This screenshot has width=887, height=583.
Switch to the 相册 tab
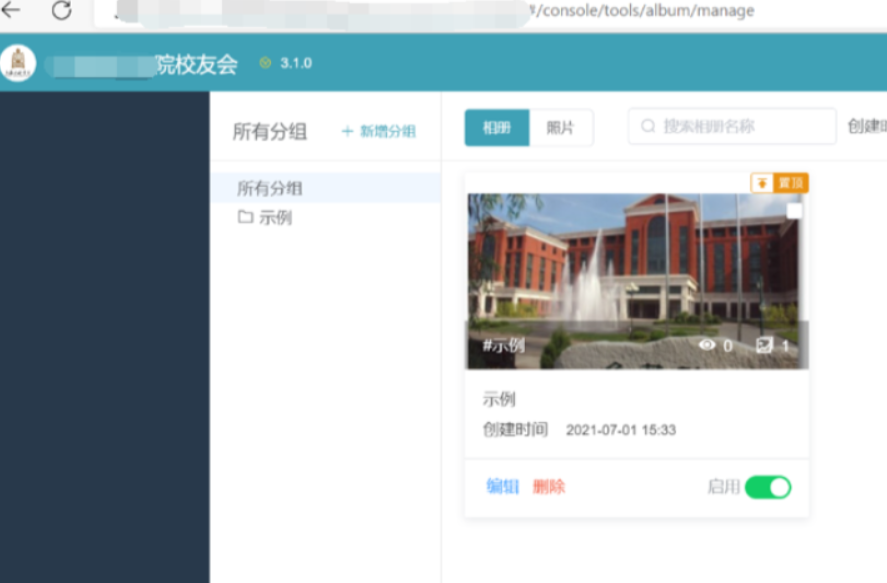coord(497,128)
